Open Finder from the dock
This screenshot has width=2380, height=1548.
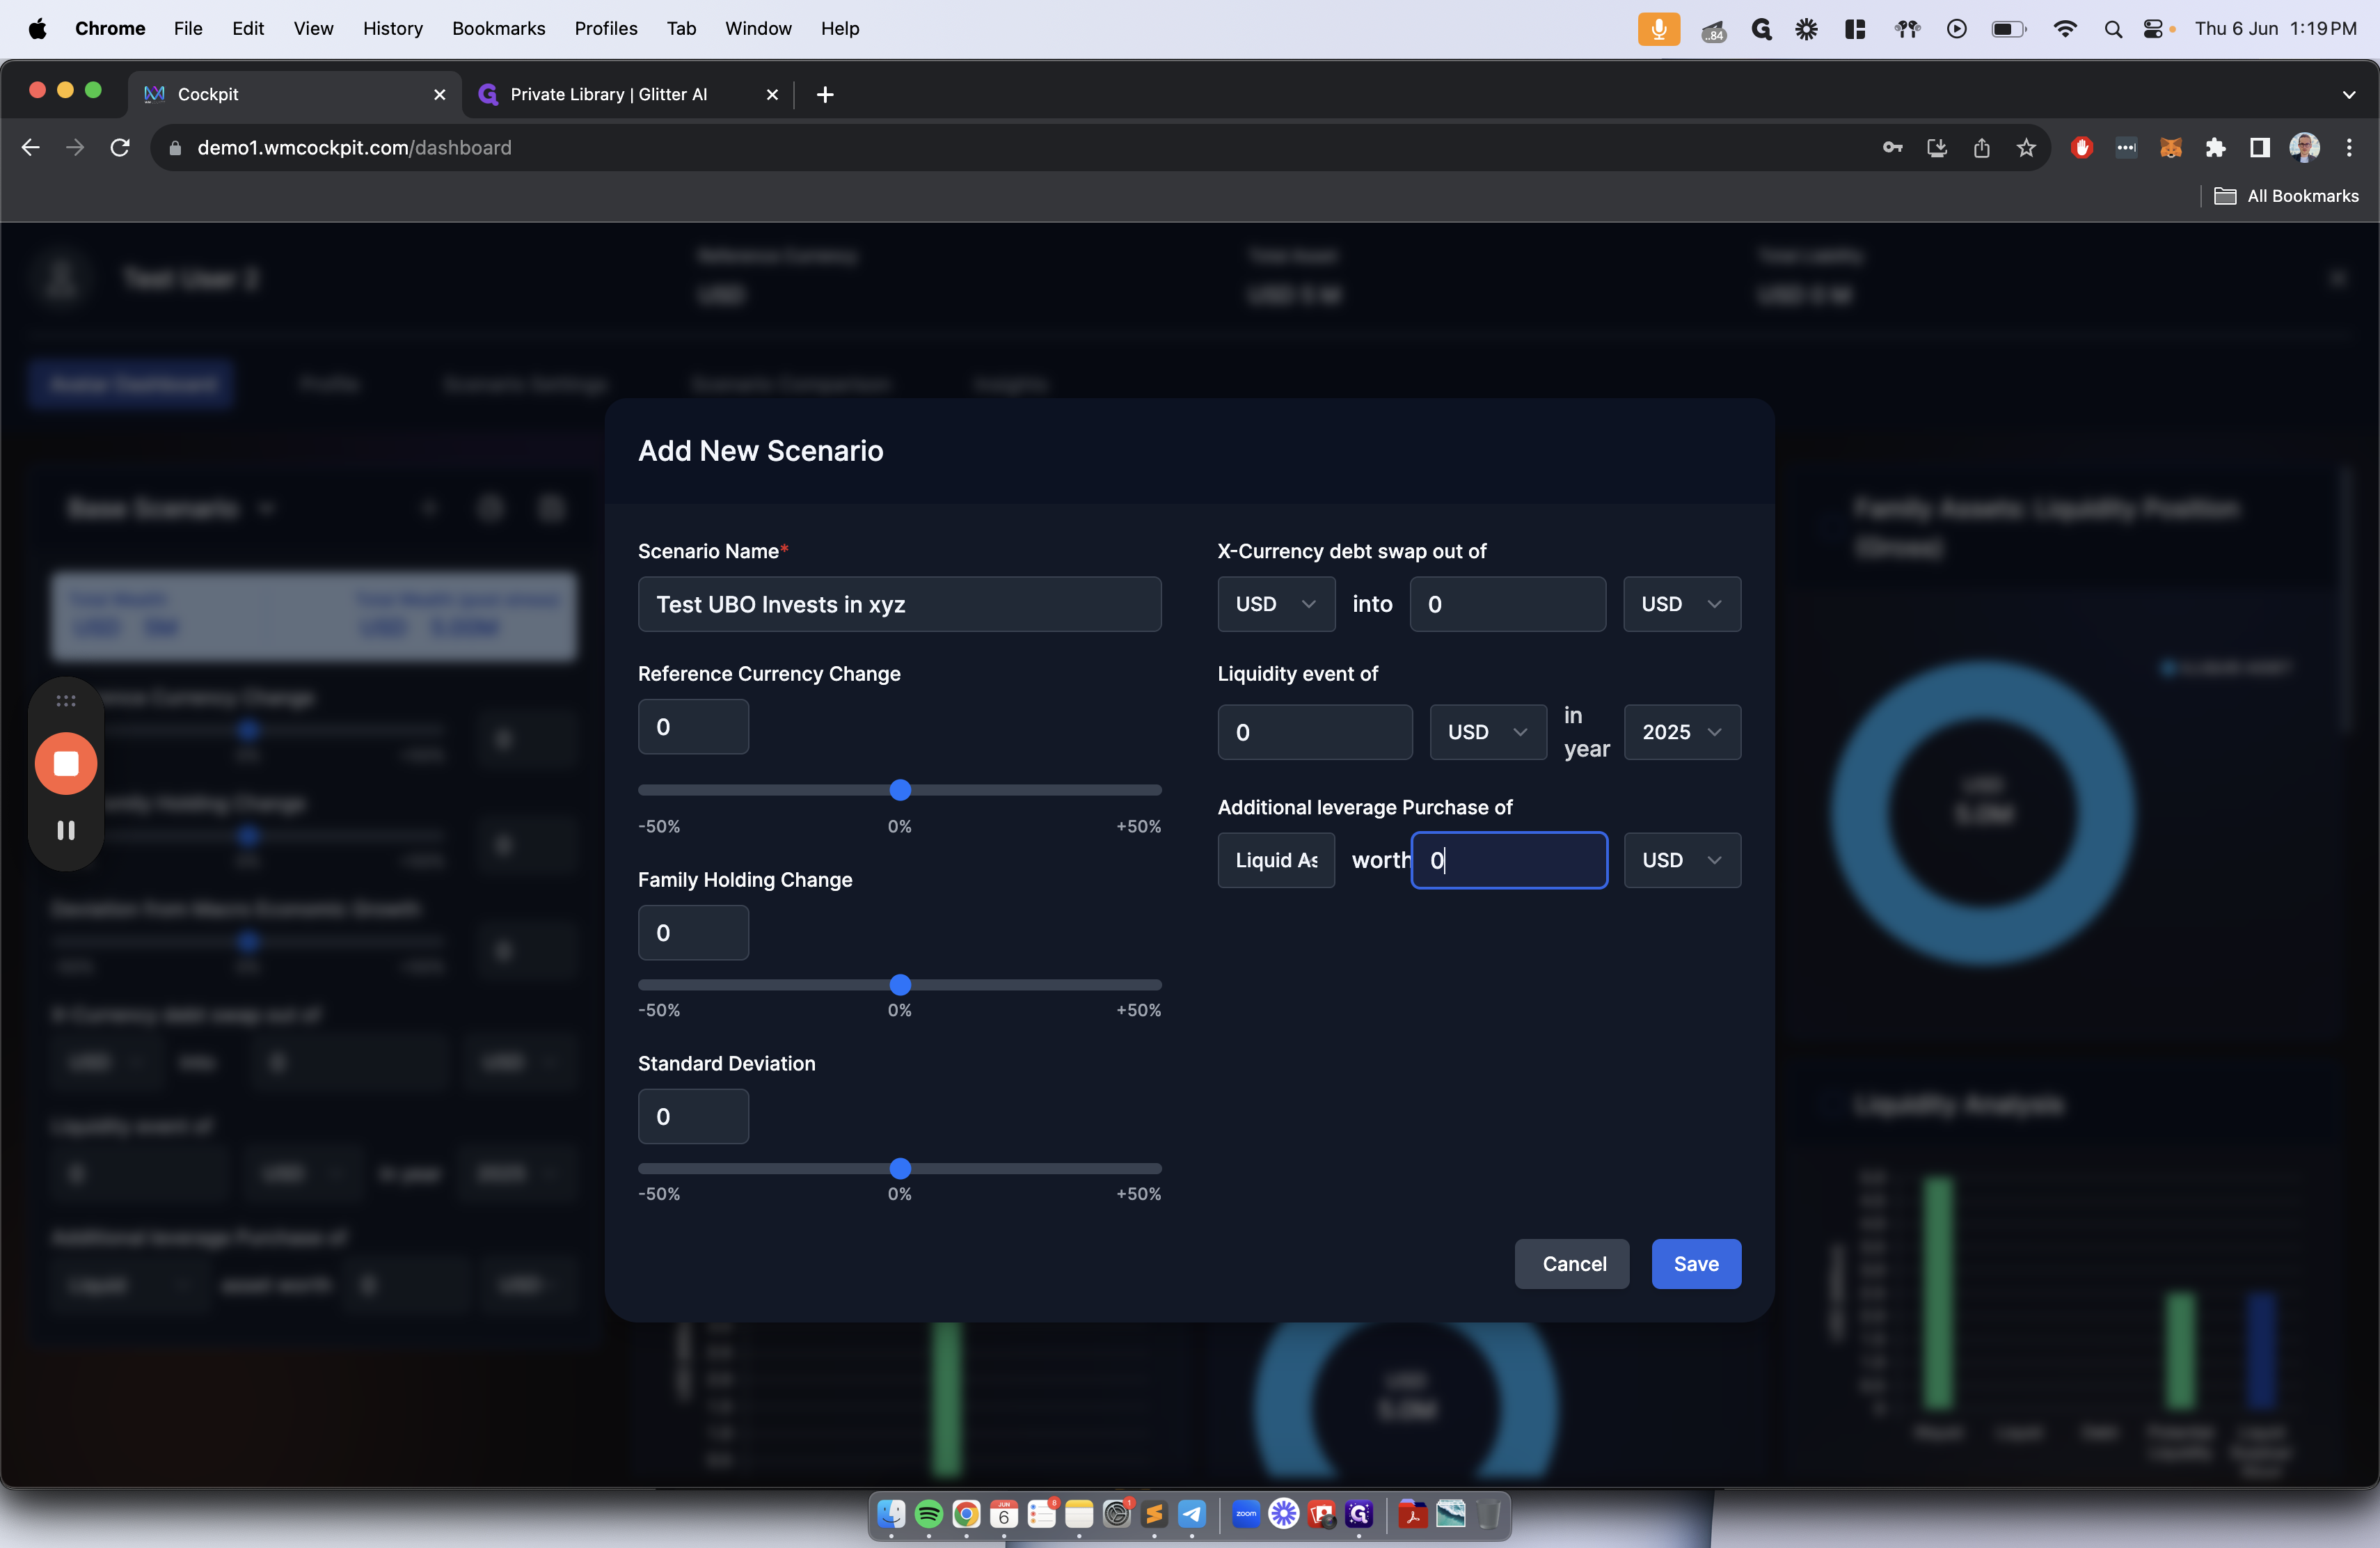tap(891, 1513)
